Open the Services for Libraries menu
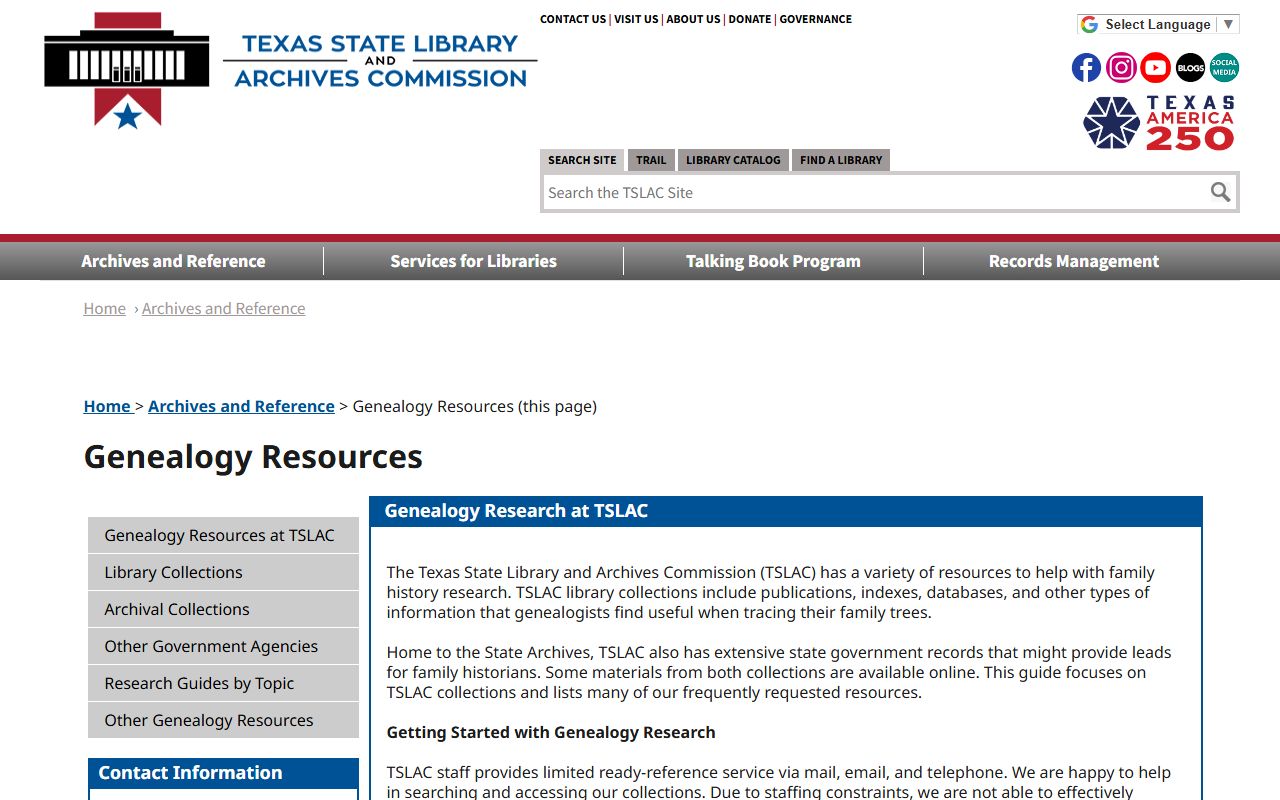 [x=473, y=261]
